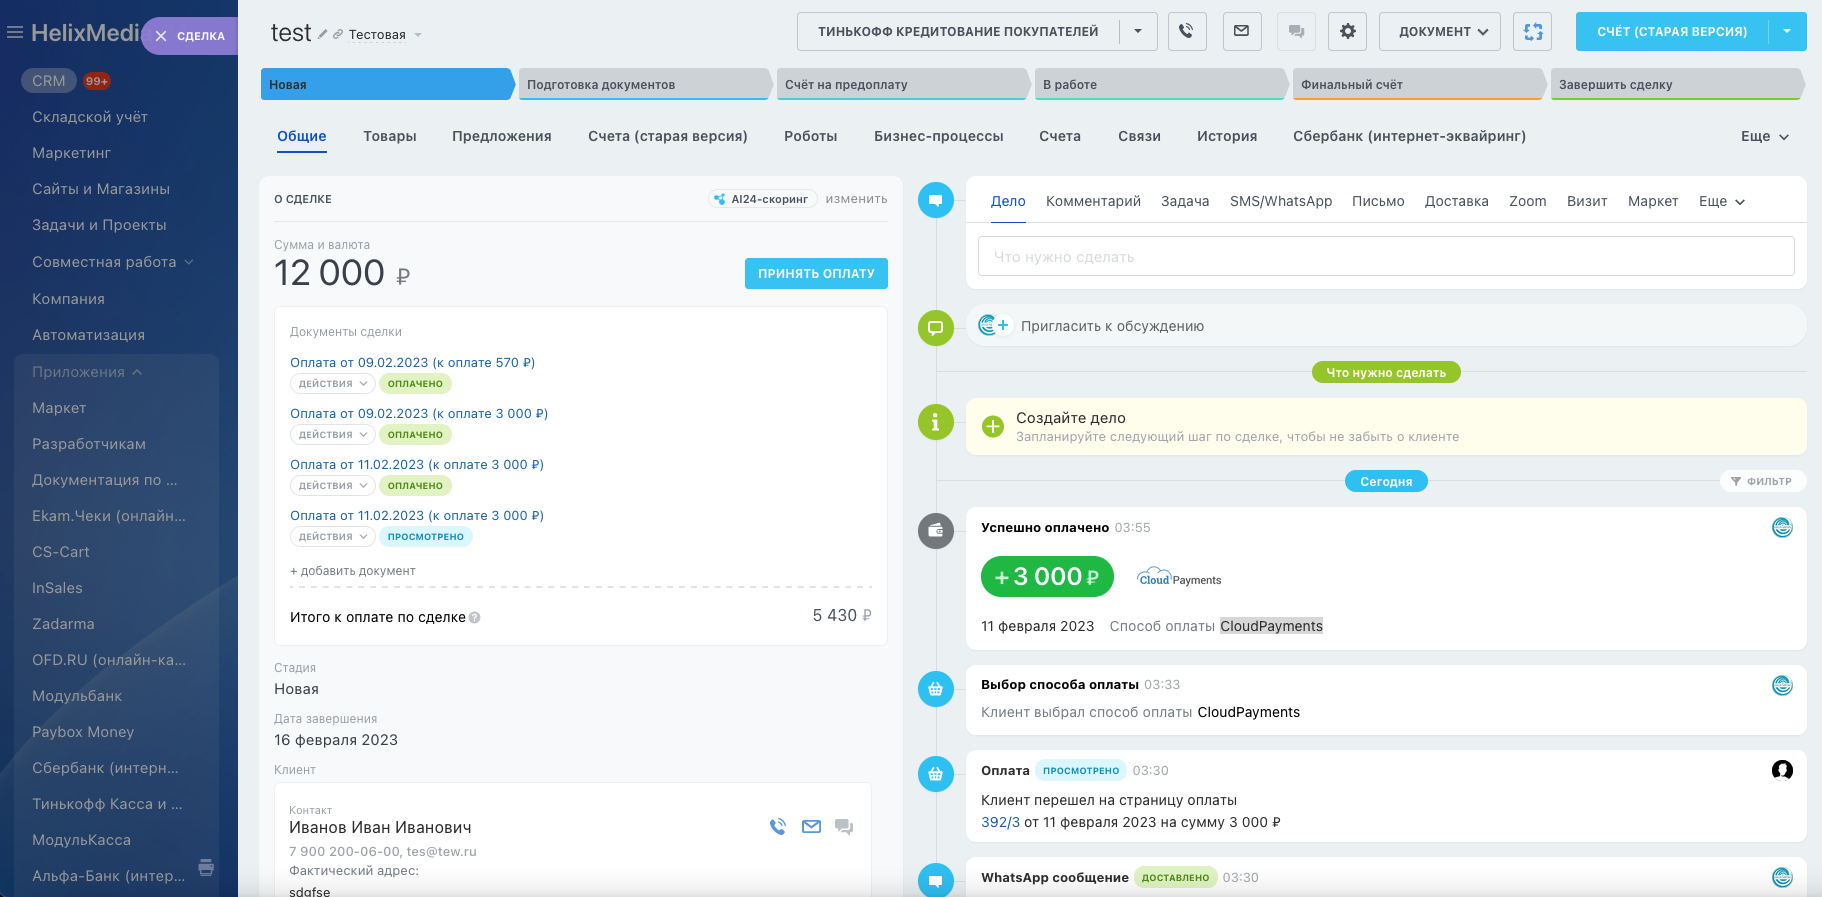Open deal settings gear icon

pos(1347,31)
